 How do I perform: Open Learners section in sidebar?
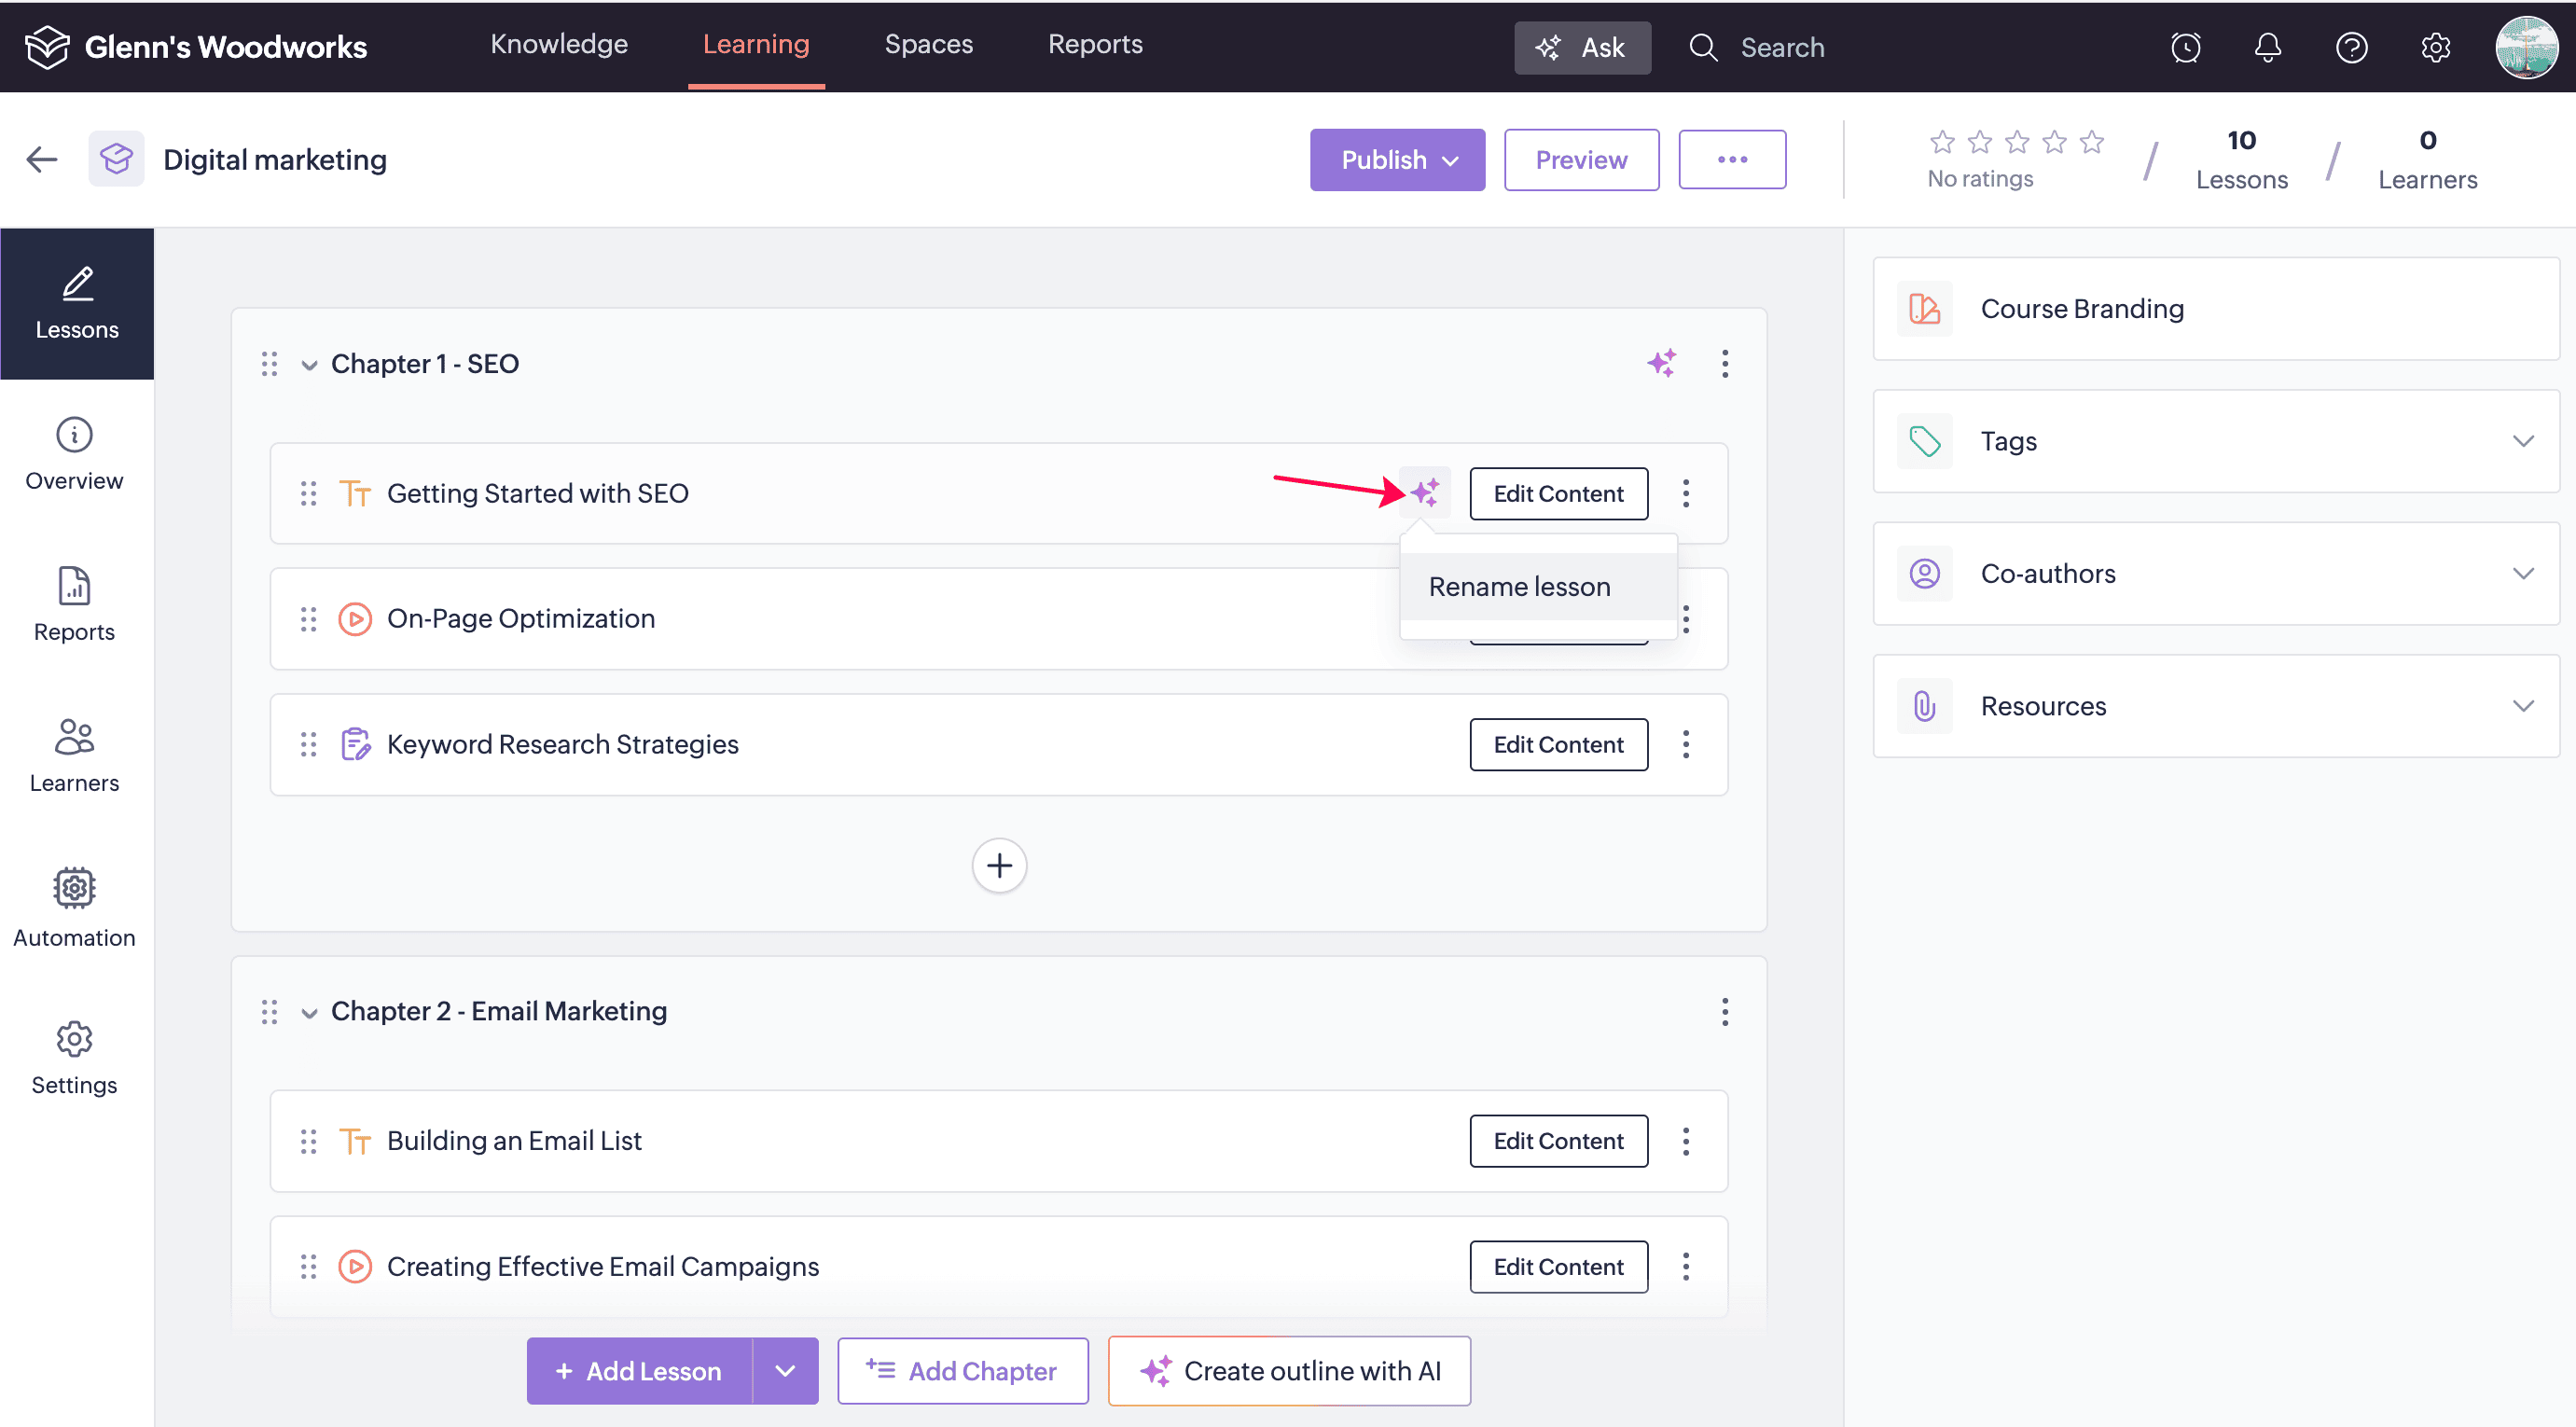pos(74,755)
